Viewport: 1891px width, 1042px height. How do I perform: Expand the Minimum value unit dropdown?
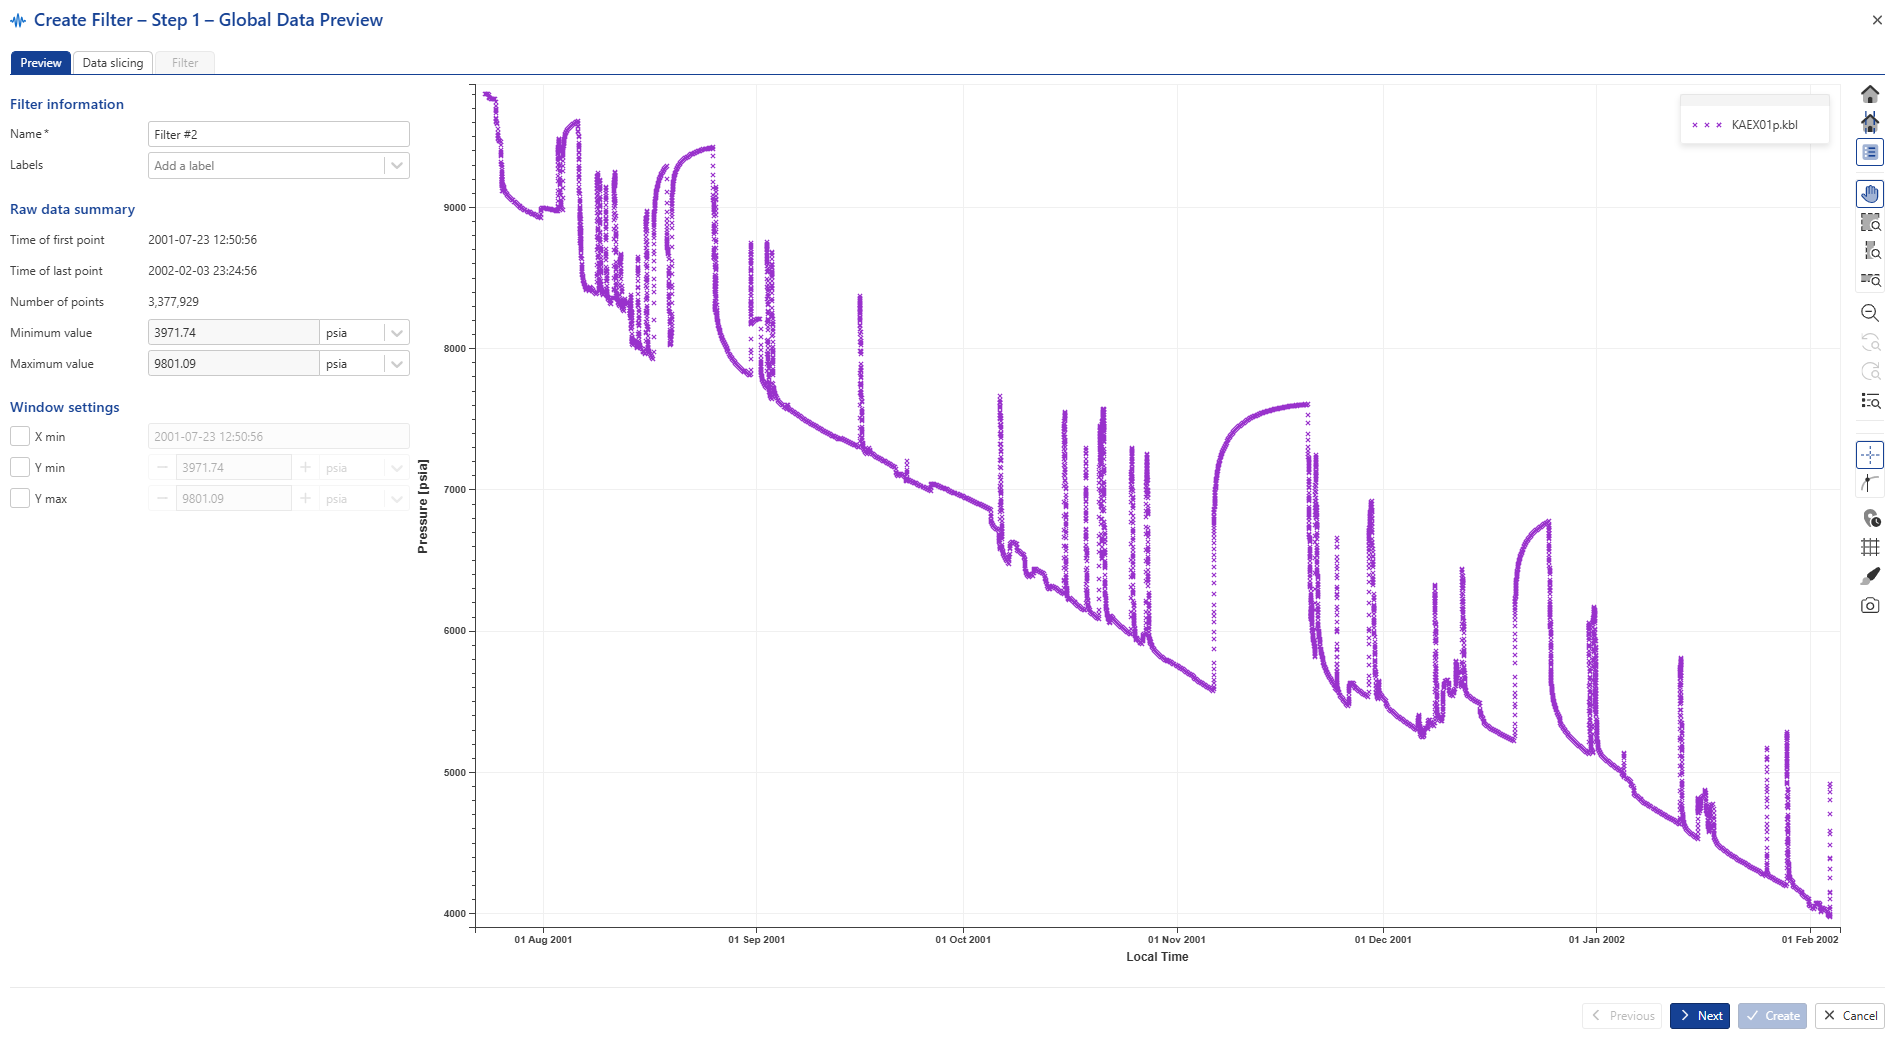pyautogui.click(x=397, y=333)
